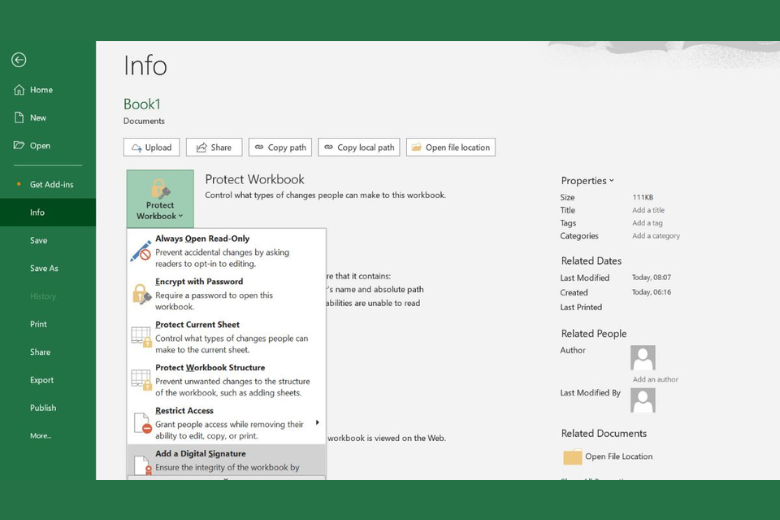This screenshot has height=520, width=780.
Task: Open Get Add-ins in the sidebar
Action: click(48, 184)
